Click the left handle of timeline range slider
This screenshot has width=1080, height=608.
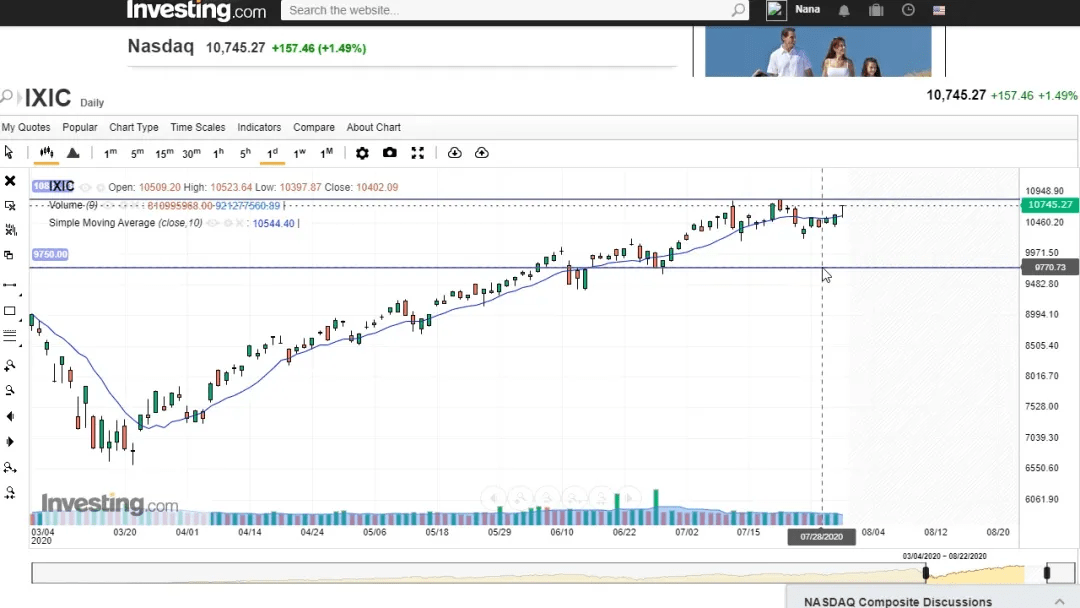pos(926,573)
